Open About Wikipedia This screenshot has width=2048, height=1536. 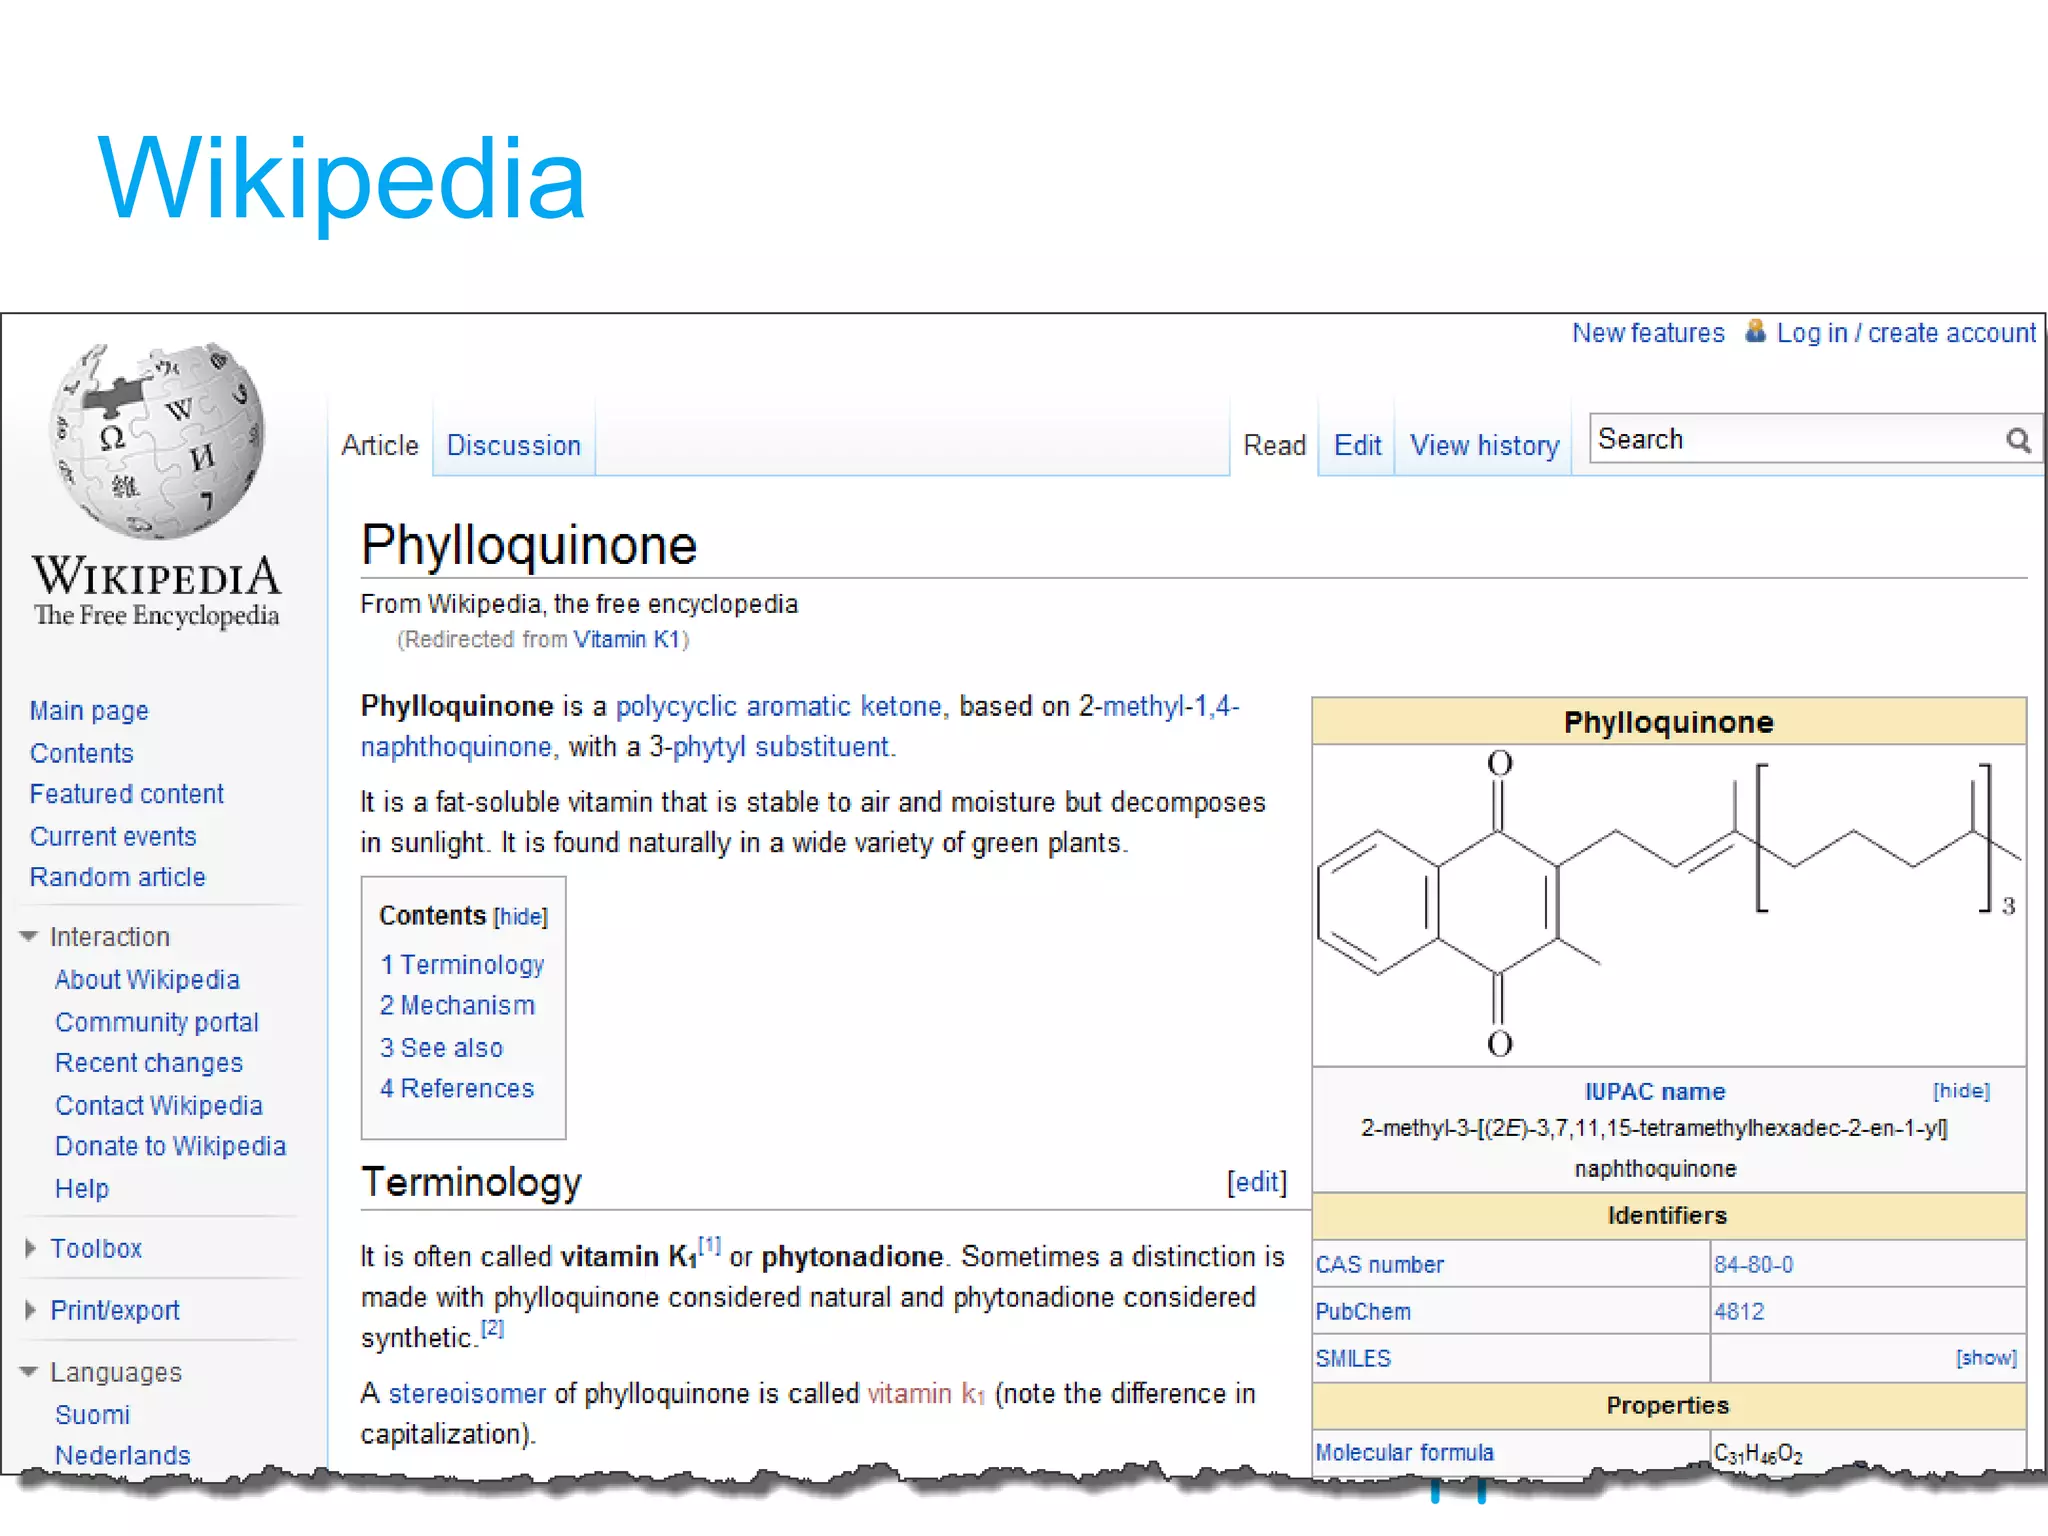147,980
